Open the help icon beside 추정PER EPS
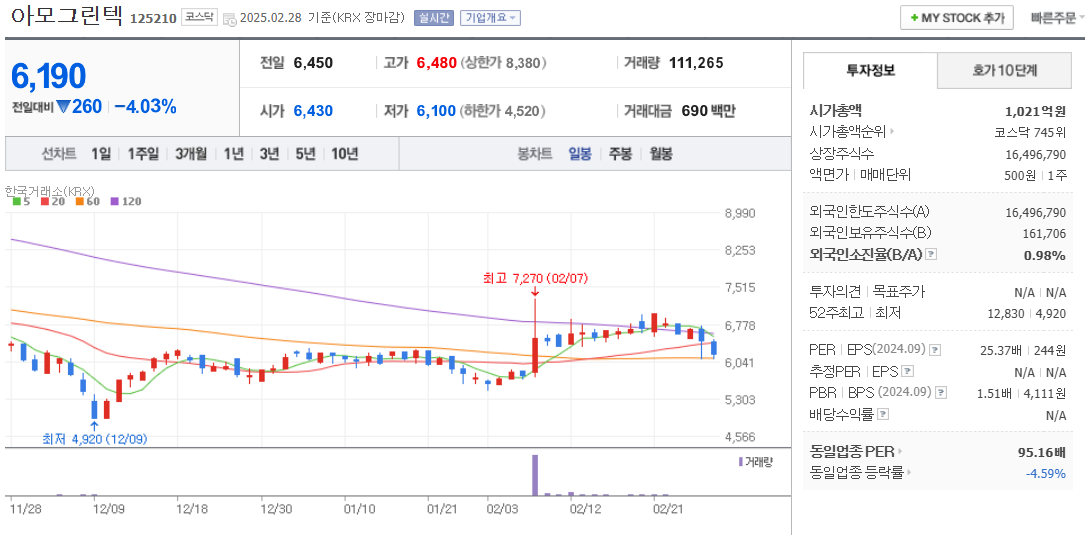This screenshot has height=535, width=1092. (907, 371)
